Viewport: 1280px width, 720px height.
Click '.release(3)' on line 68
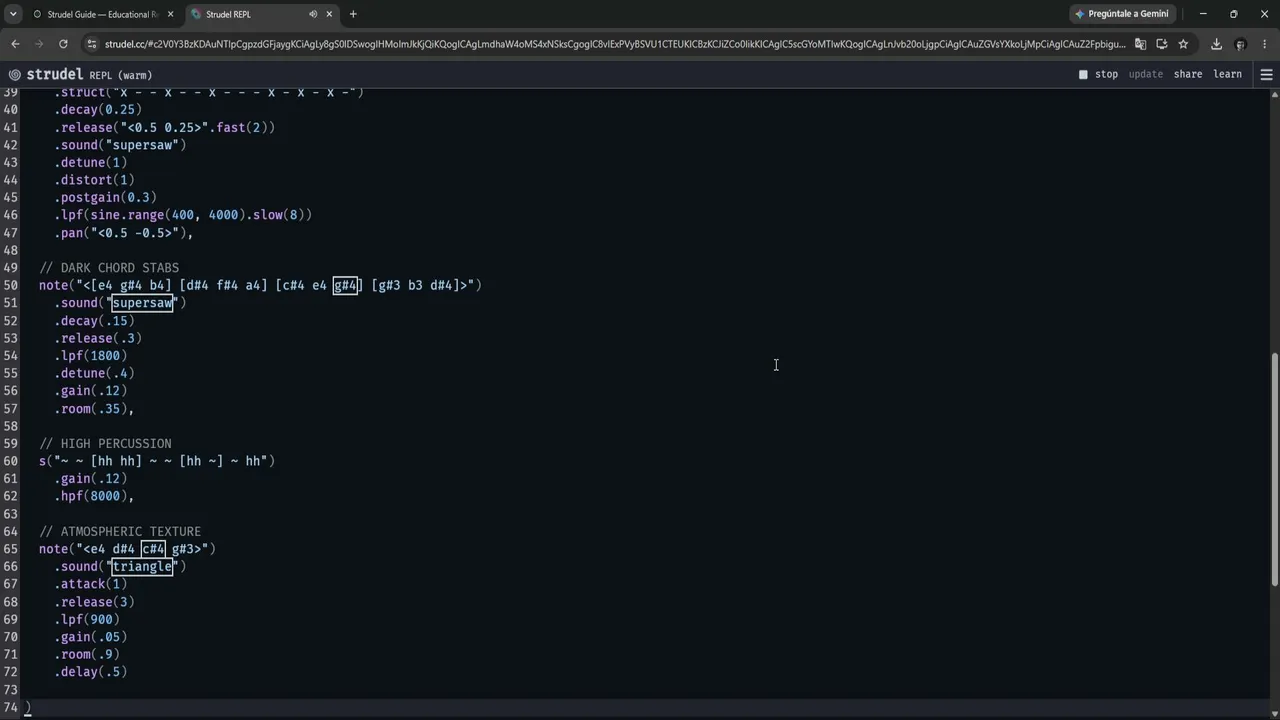point(94,602)
